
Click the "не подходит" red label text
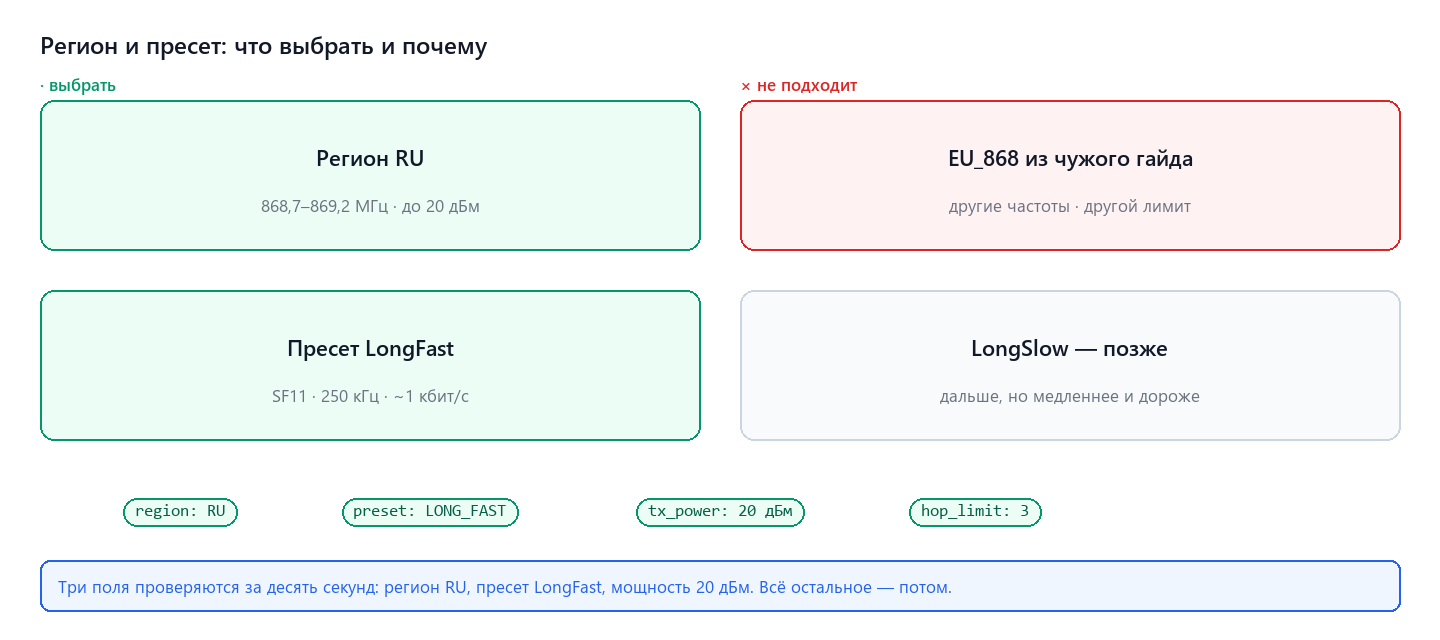[x=807, y=86]
